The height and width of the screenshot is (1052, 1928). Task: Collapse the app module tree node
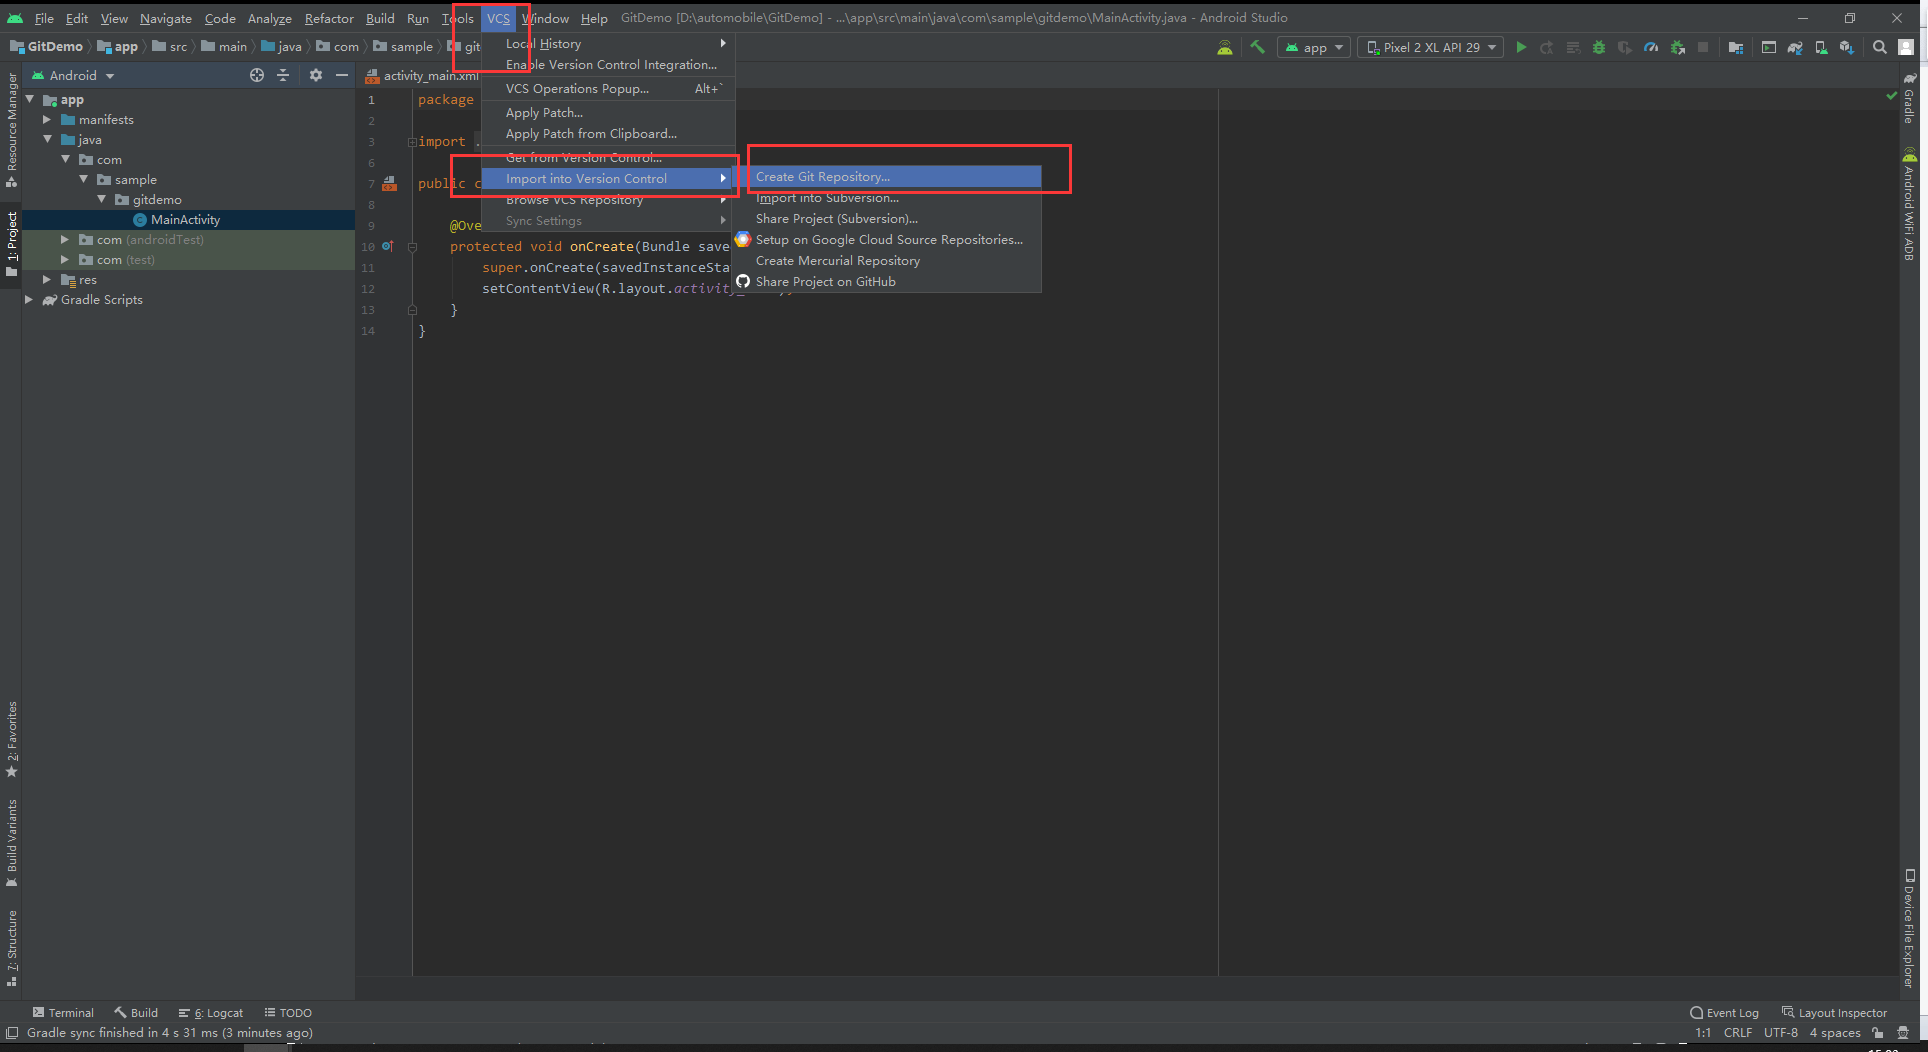[30, 100]
